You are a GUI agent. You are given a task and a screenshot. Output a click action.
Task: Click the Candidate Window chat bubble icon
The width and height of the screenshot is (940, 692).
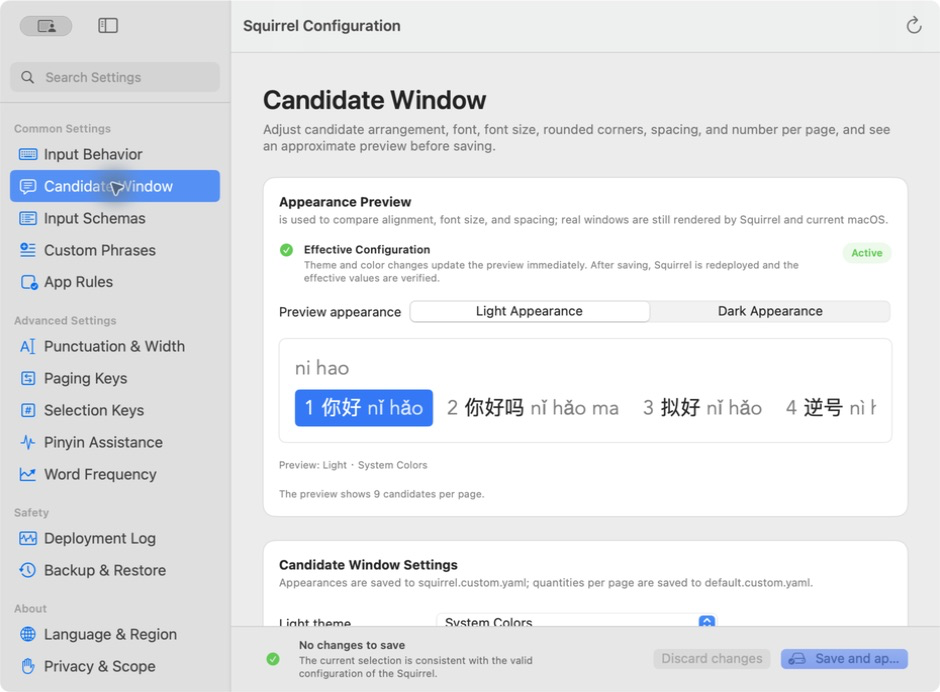(28, 186)
